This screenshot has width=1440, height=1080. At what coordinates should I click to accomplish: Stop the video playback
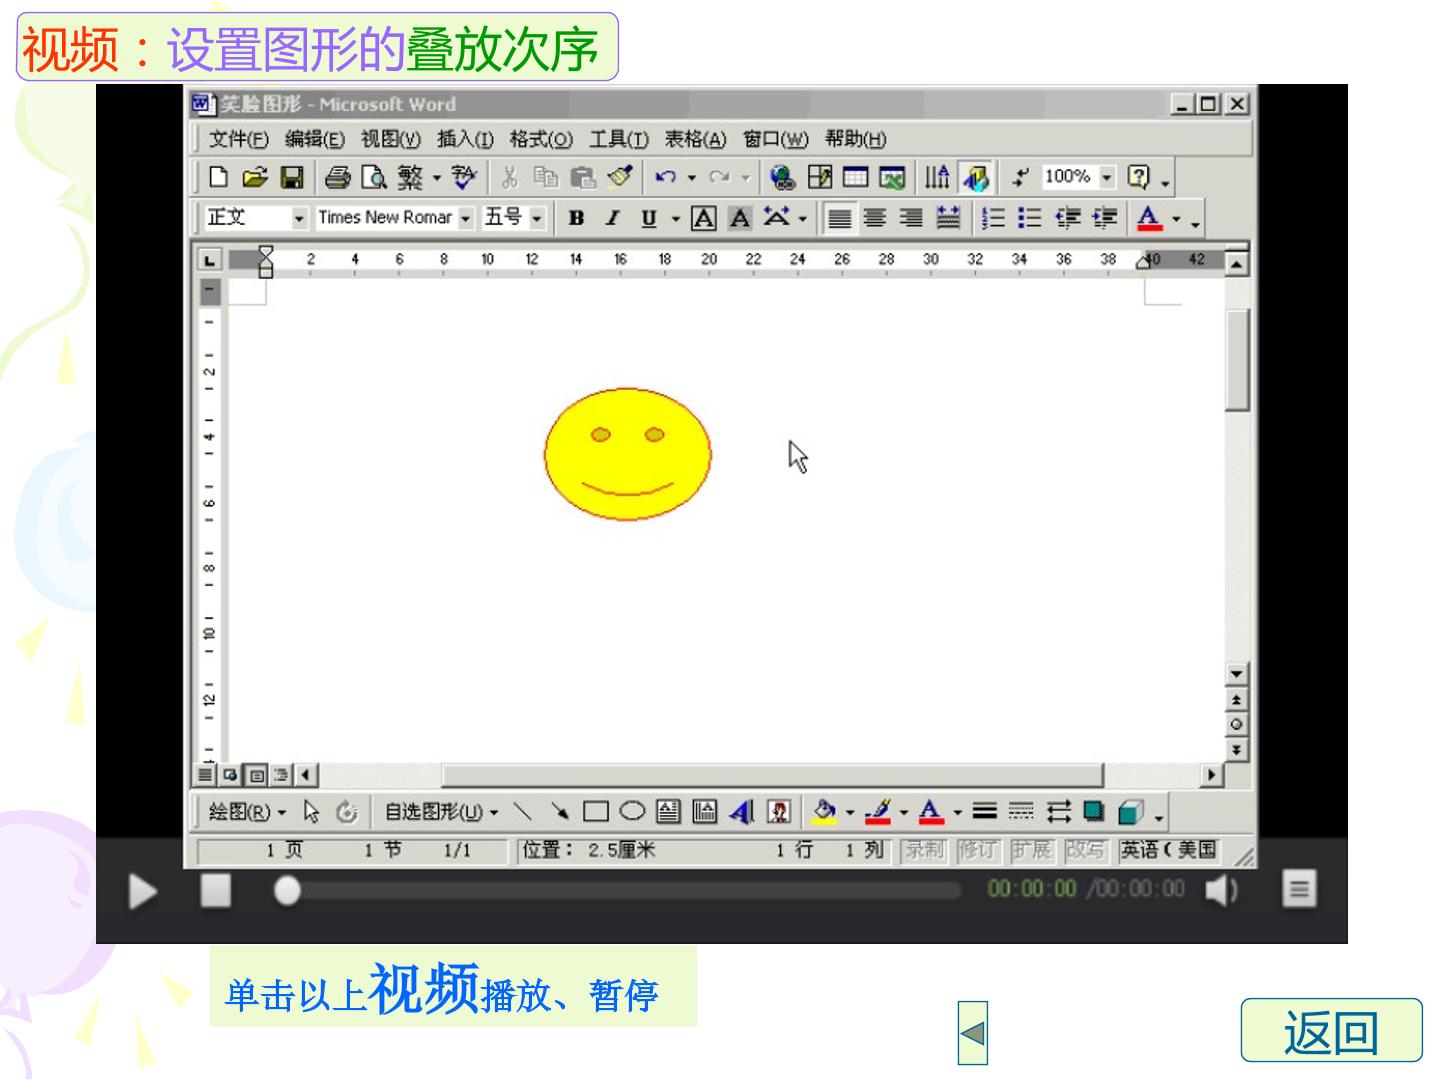216,890
